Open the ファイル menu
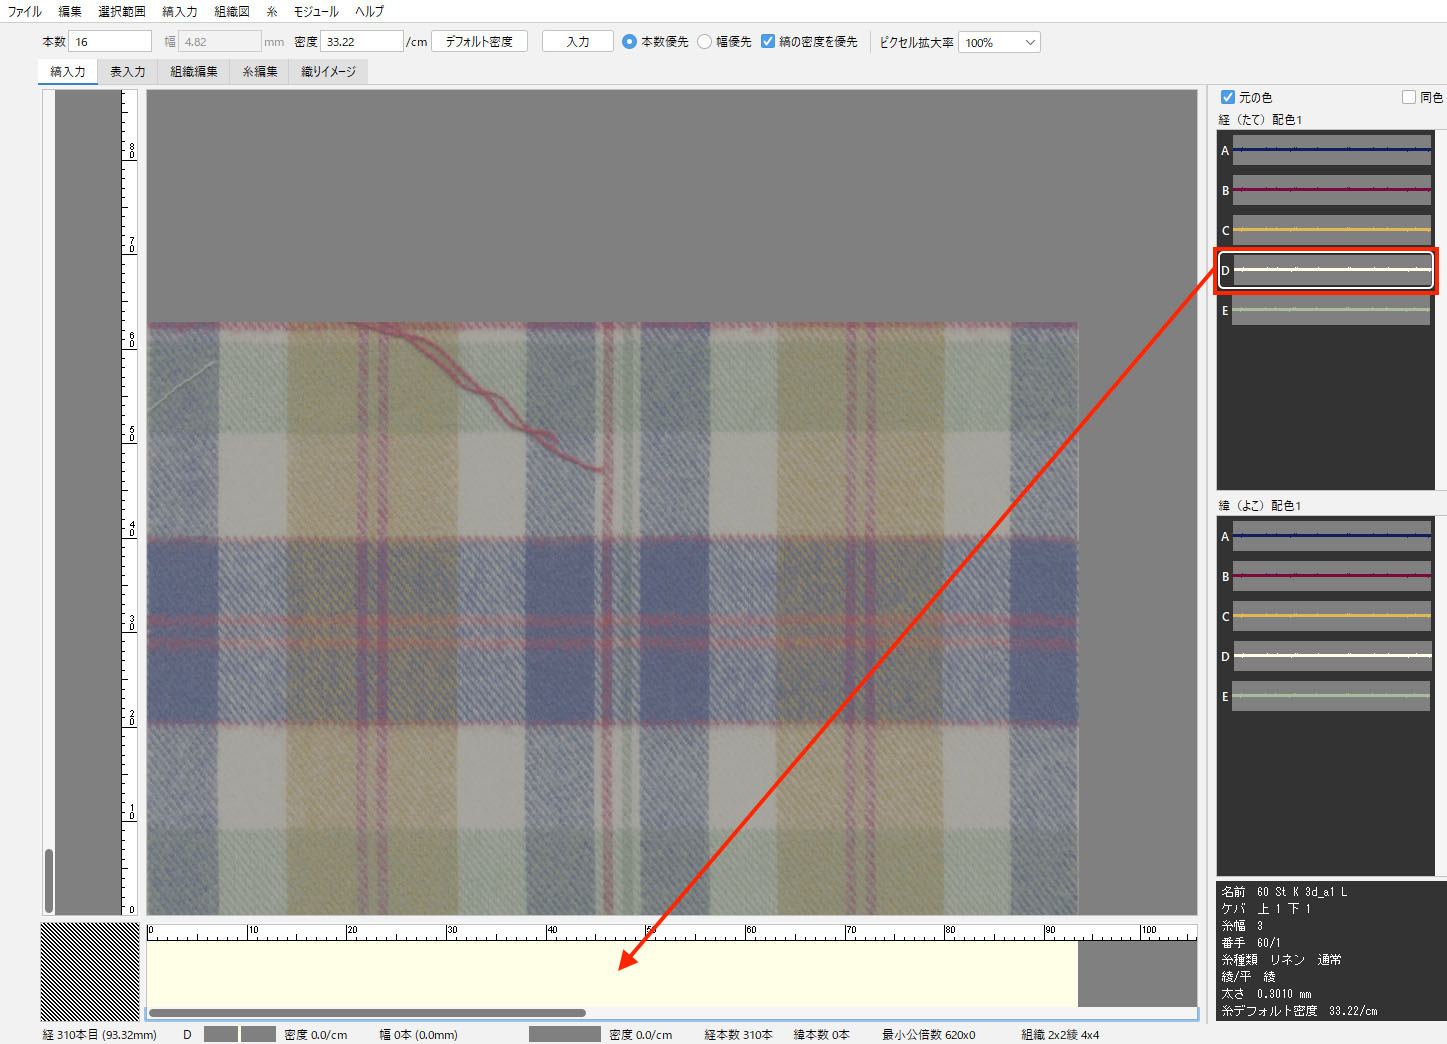 pos(24,11)
